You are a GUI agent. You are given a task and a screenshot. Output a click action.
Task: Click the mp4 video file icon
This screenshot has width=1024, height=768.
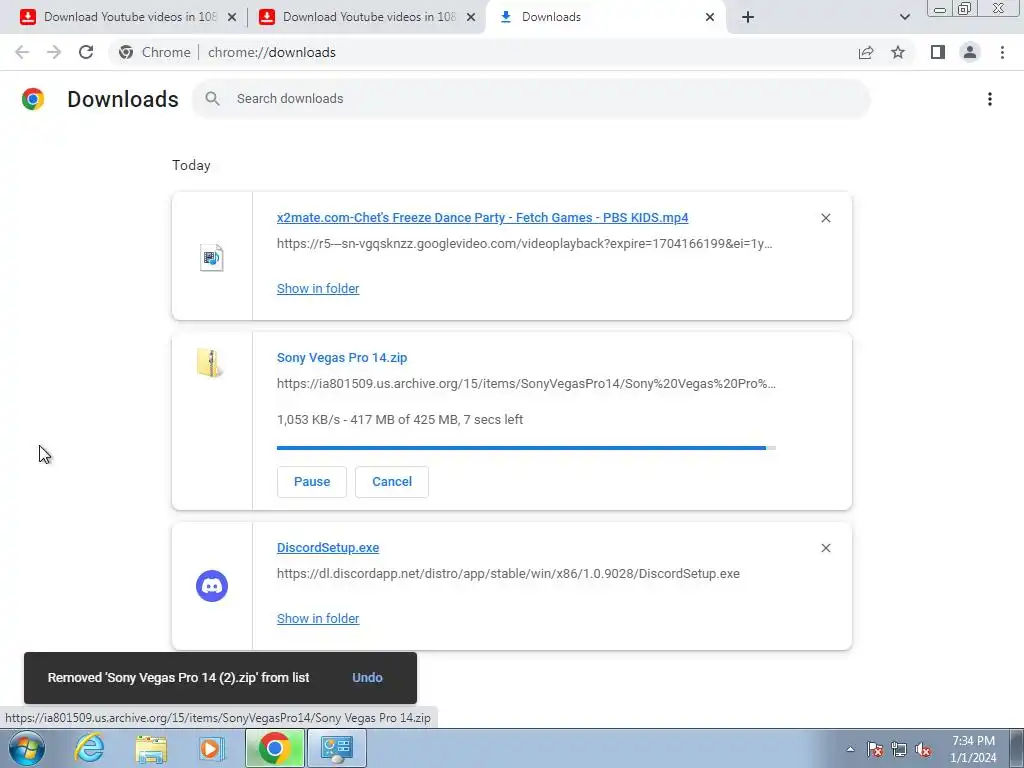coord(212,257)
